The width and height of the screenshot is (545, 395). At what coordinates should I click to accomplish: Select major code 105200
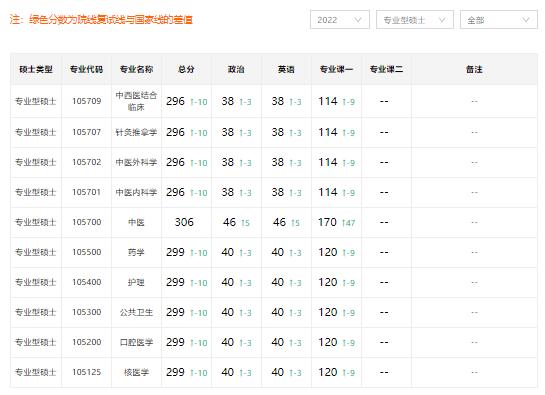pyautogui.click(x=87, y=342)
